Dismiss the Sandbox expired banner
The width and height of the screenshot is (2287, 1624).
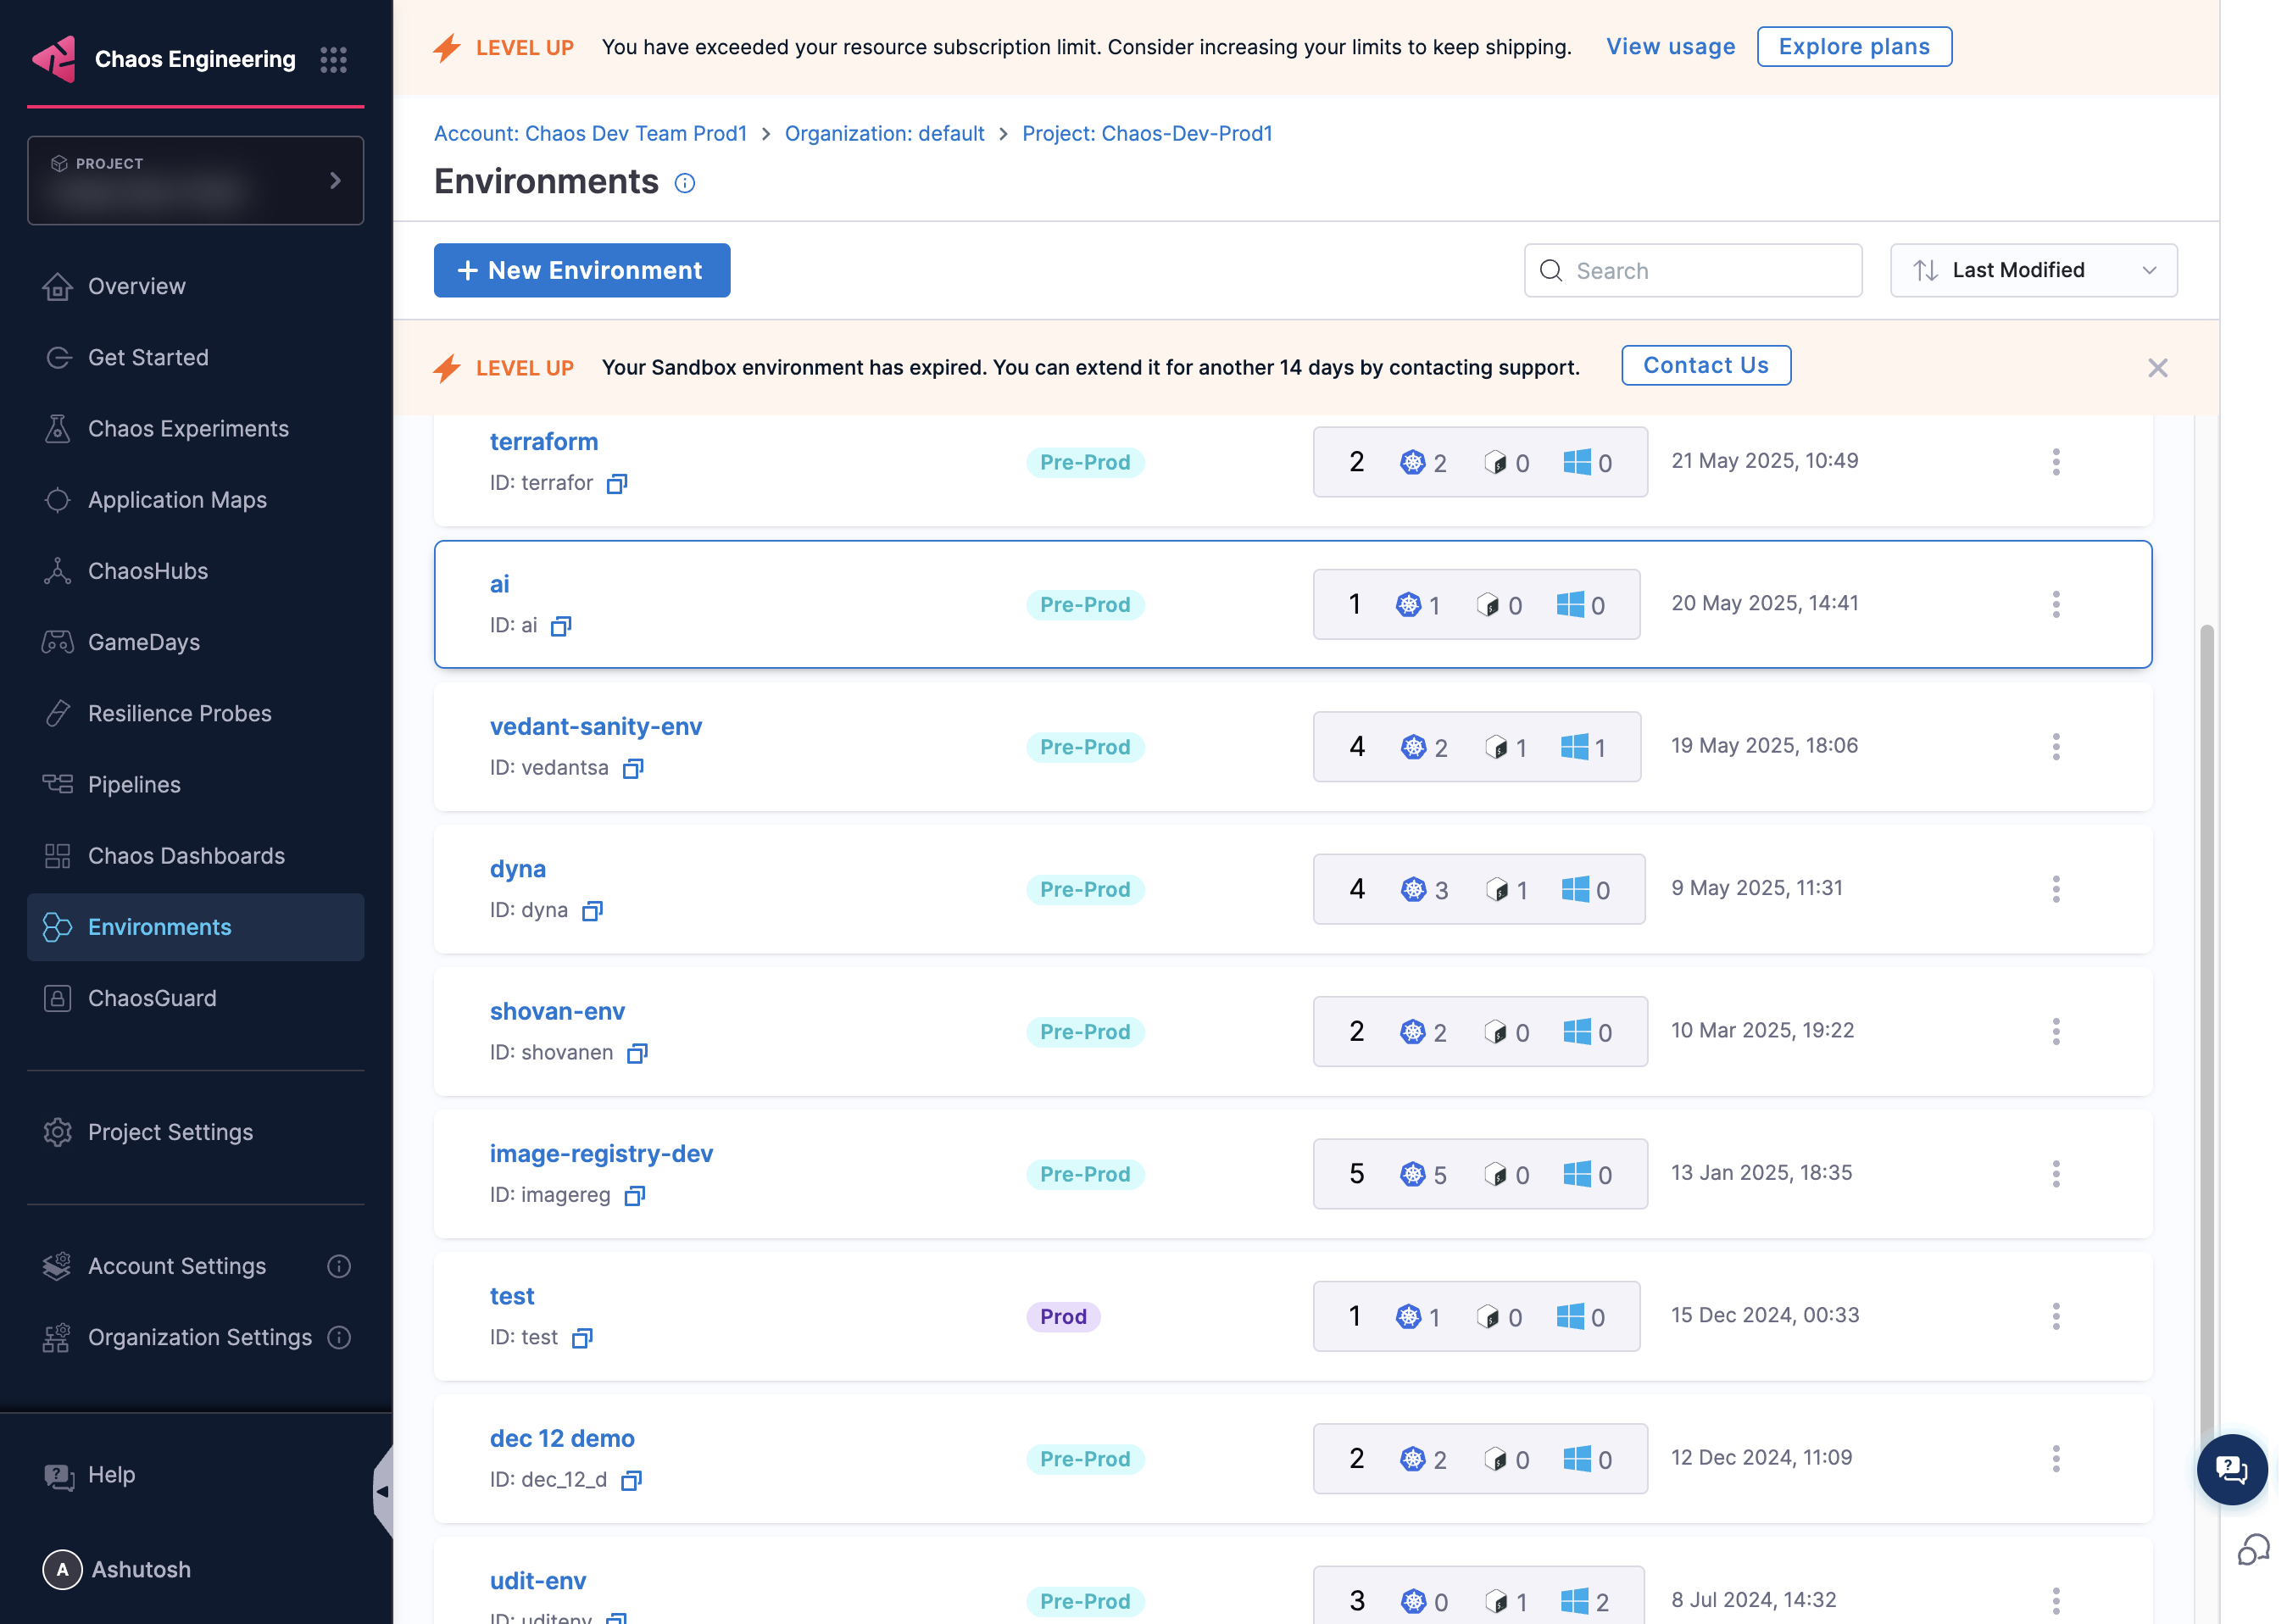(x=2157, y=368)
